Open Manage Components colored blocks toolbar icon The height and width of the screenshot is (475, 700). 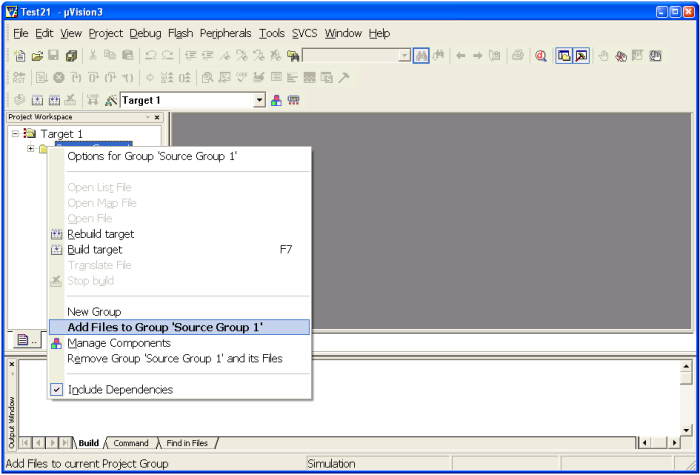pos(276,100)
